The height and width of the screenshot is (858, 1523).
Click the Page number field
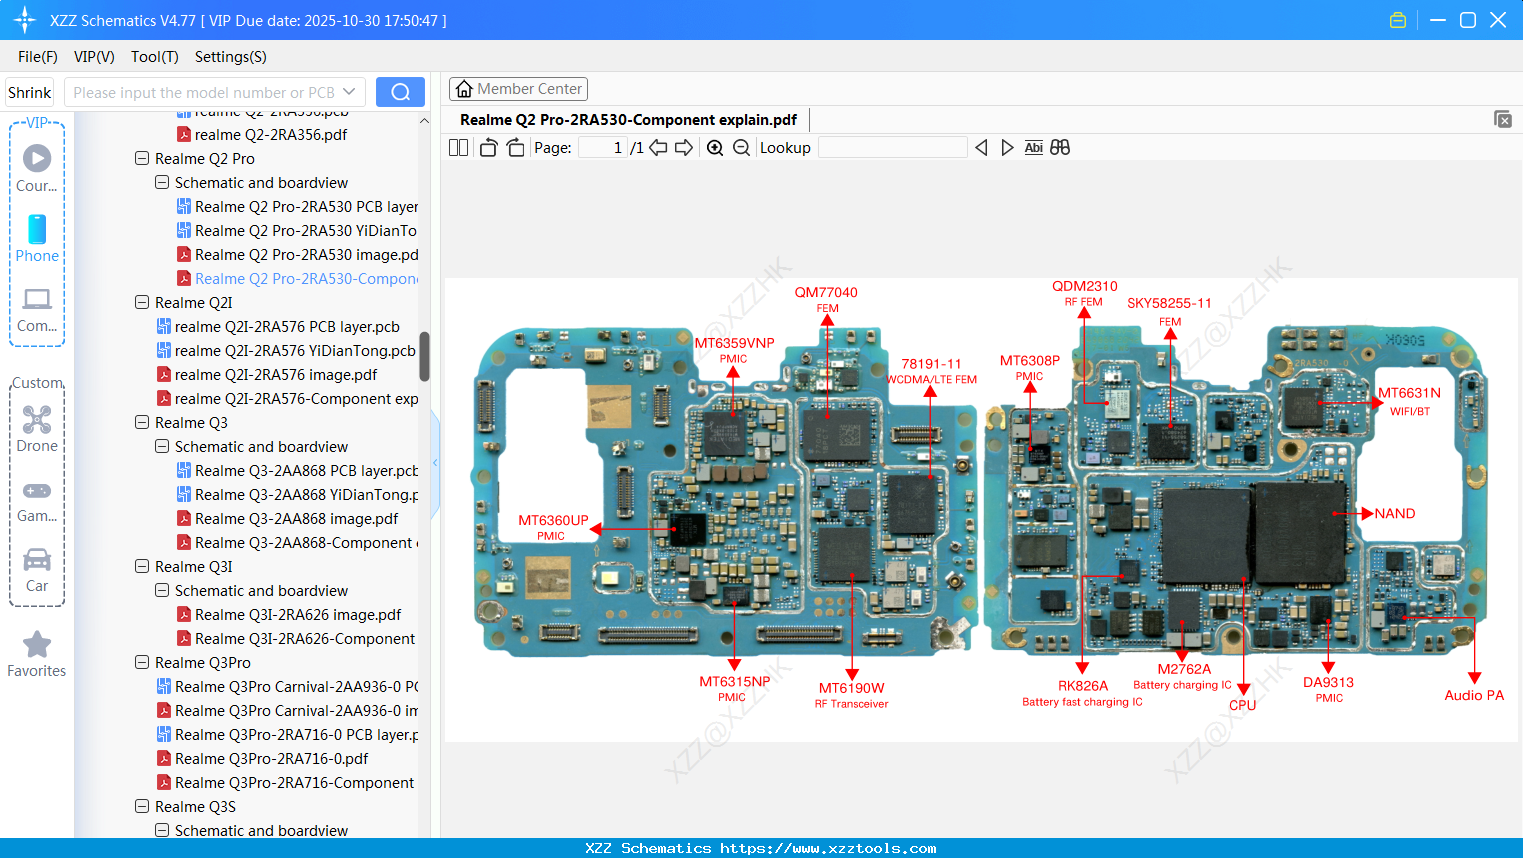coord(604,148)
